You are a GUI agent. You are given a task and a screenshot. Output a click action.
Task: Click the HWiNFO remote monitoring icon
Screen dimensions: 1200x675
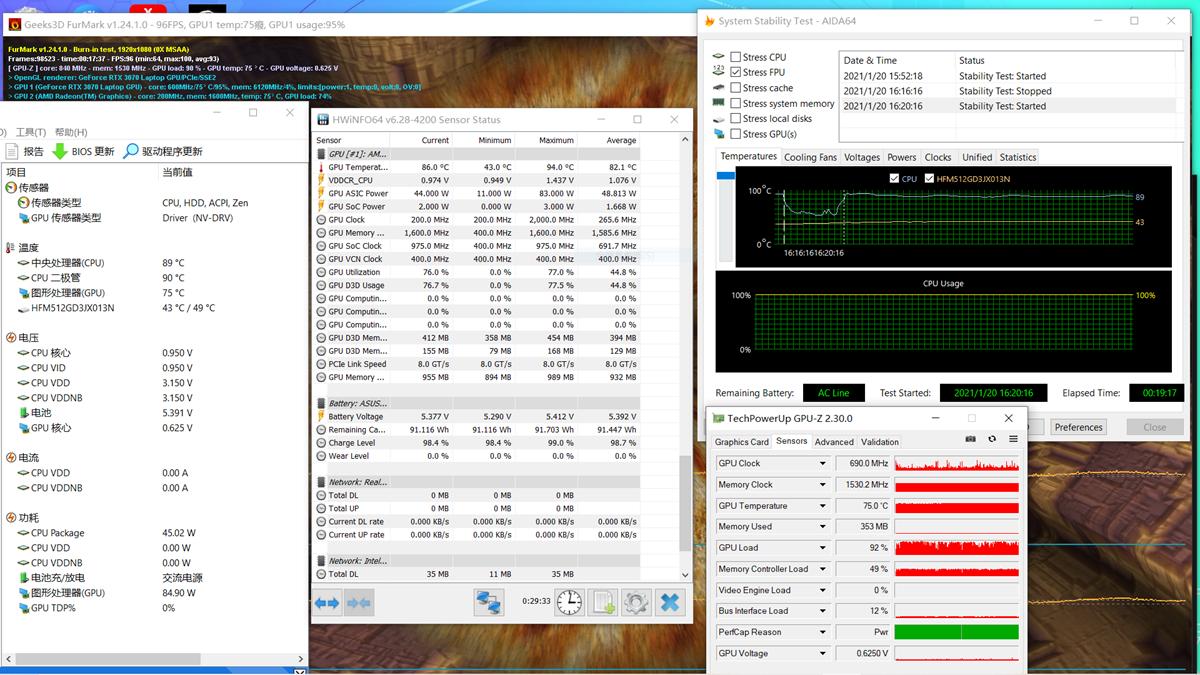coord(489,602)
